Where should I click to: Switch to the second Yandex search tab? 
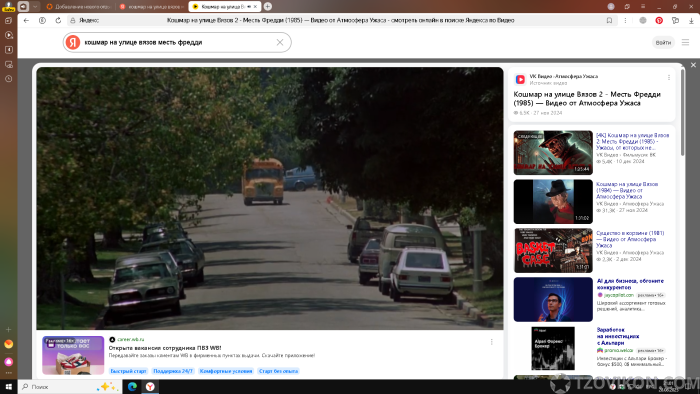(x=152, y=7)
